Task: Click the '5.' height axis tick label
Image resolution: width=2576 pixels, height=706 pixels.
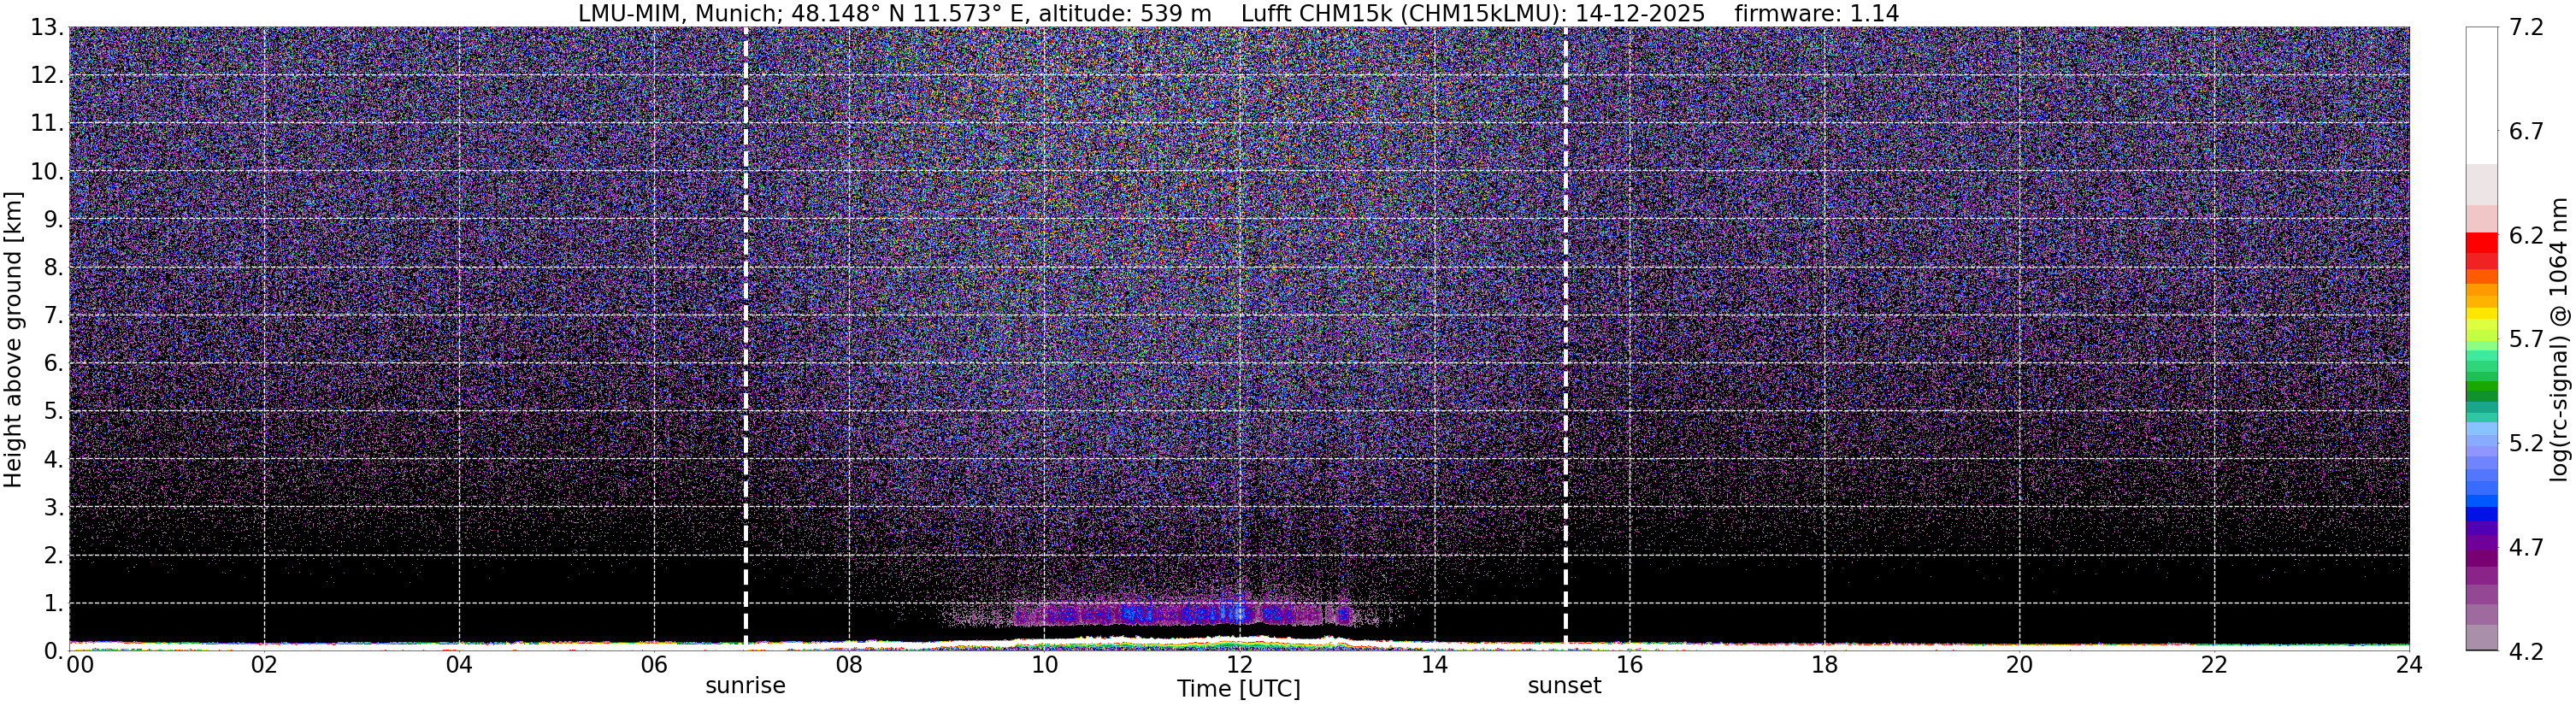Action: coord(54,412)
